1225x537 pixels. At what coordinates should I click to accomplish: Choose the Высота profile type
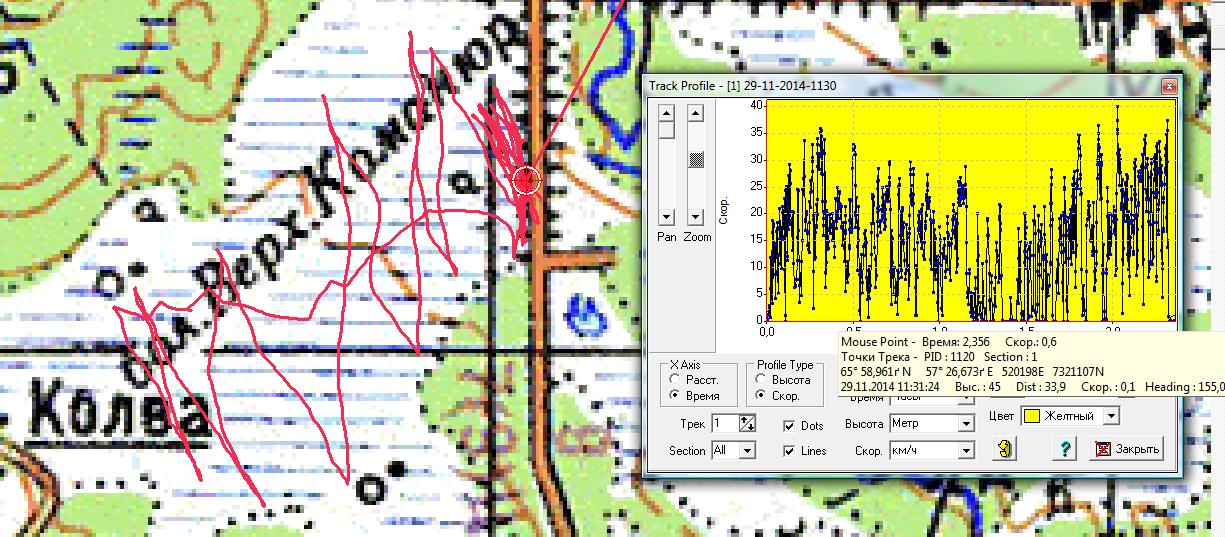[x=762, y=380]
